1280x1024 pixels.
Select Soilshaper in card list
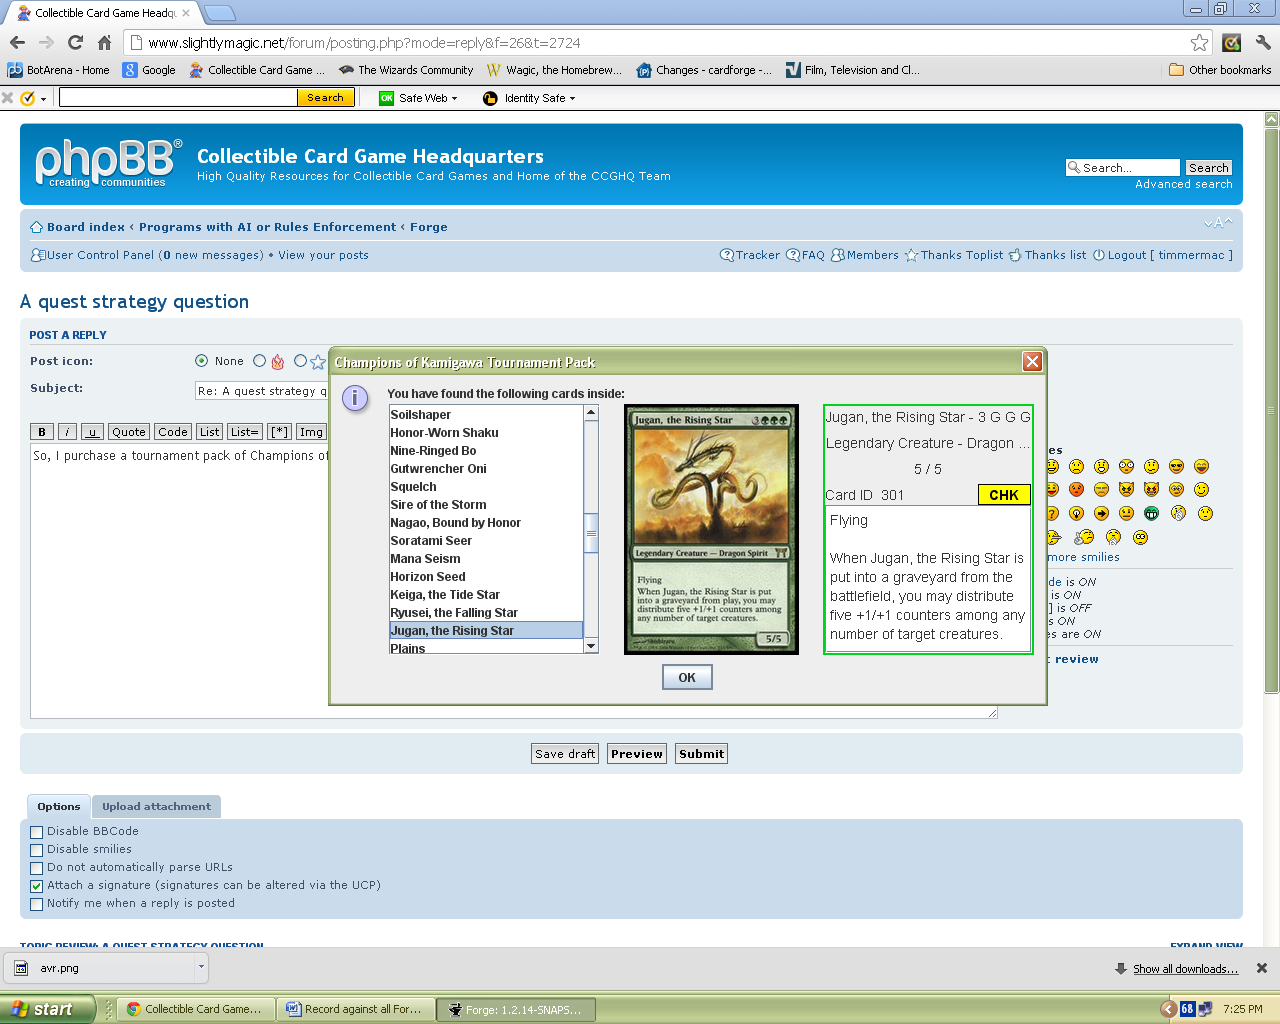[486, 414]
